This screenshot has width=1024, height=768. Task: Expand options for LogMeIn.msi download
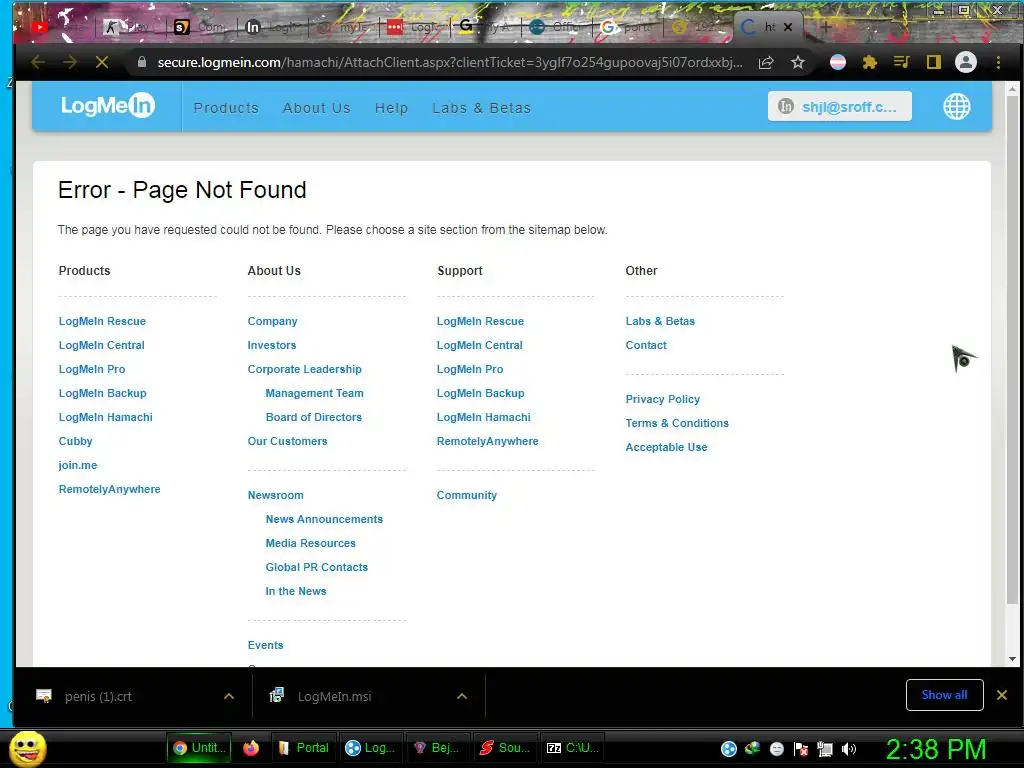coord(462,696)
